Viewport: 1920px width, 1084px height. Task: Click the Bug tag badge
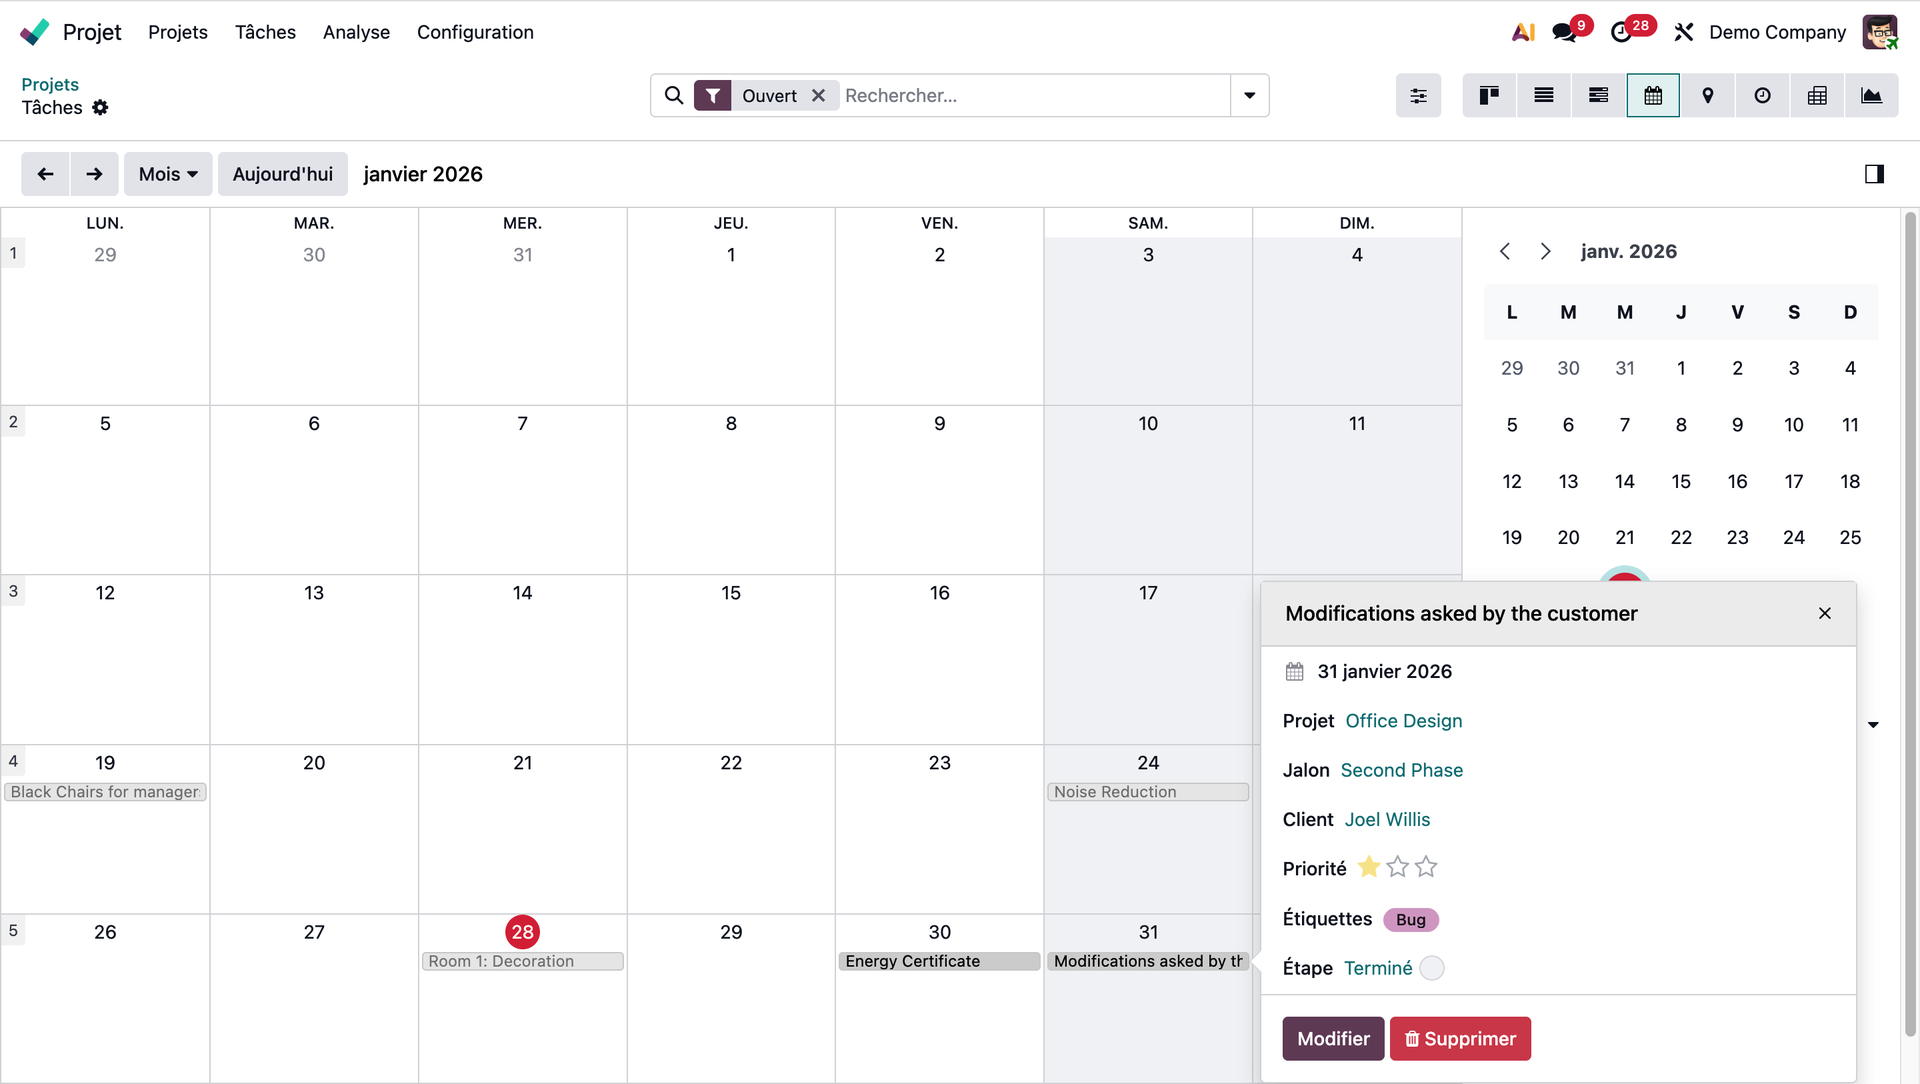tap(1410, 920)
